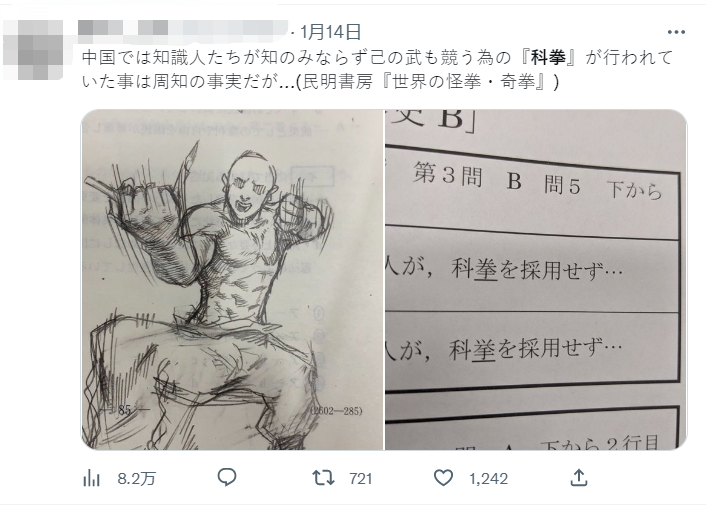Viewport: 706px width, 505px height.
Task: Open the three-dot more options menu
Action: coord(676,32)
